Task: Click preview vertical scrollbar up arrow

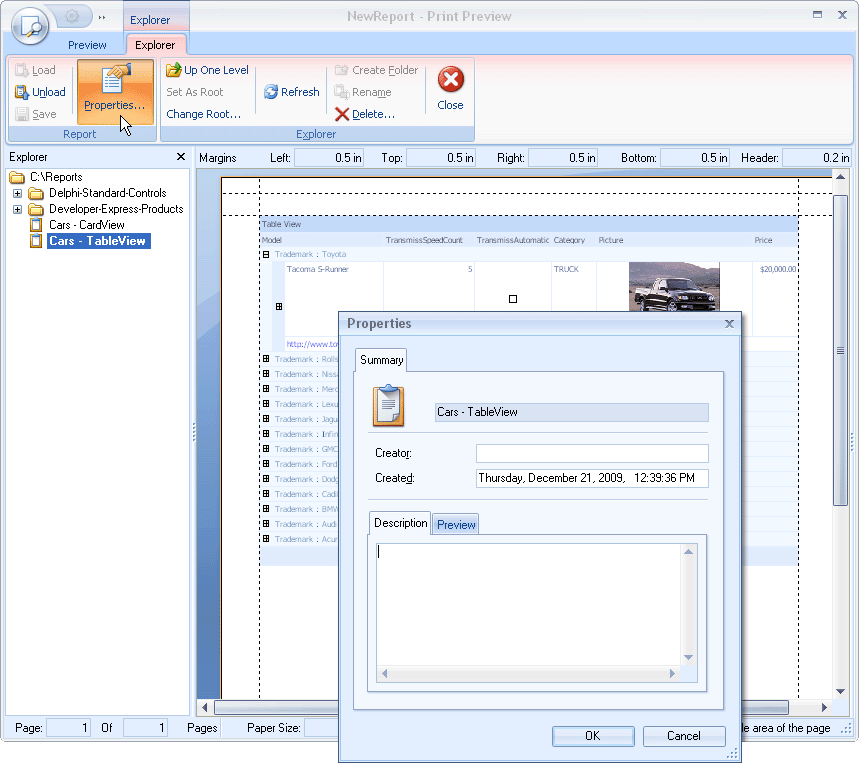Action: click(x=840, y=177)
